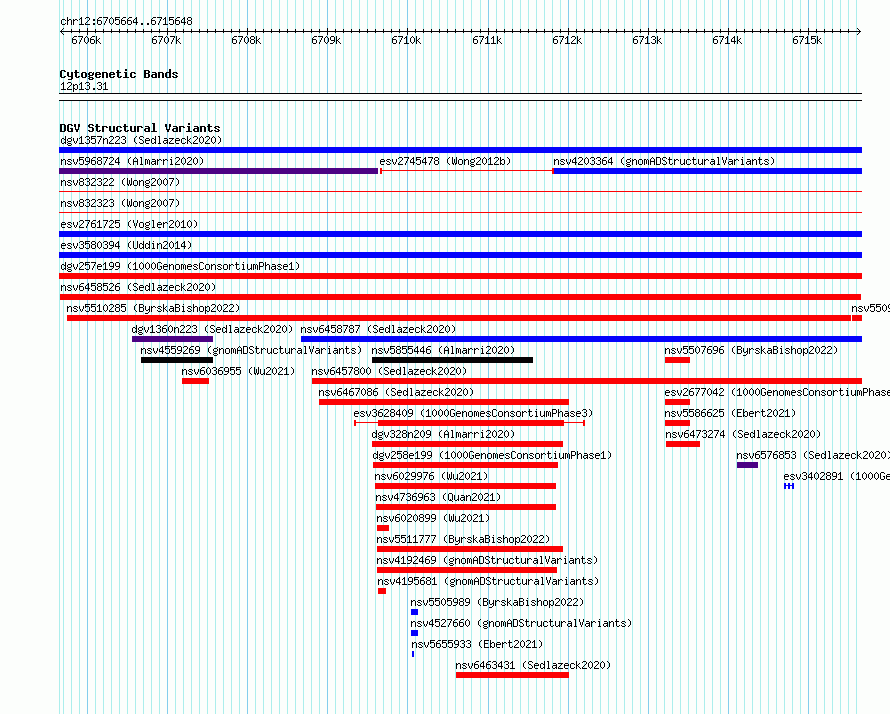Click nsv6029976 (Wu2021) label
890x714 pixels.
431,476
